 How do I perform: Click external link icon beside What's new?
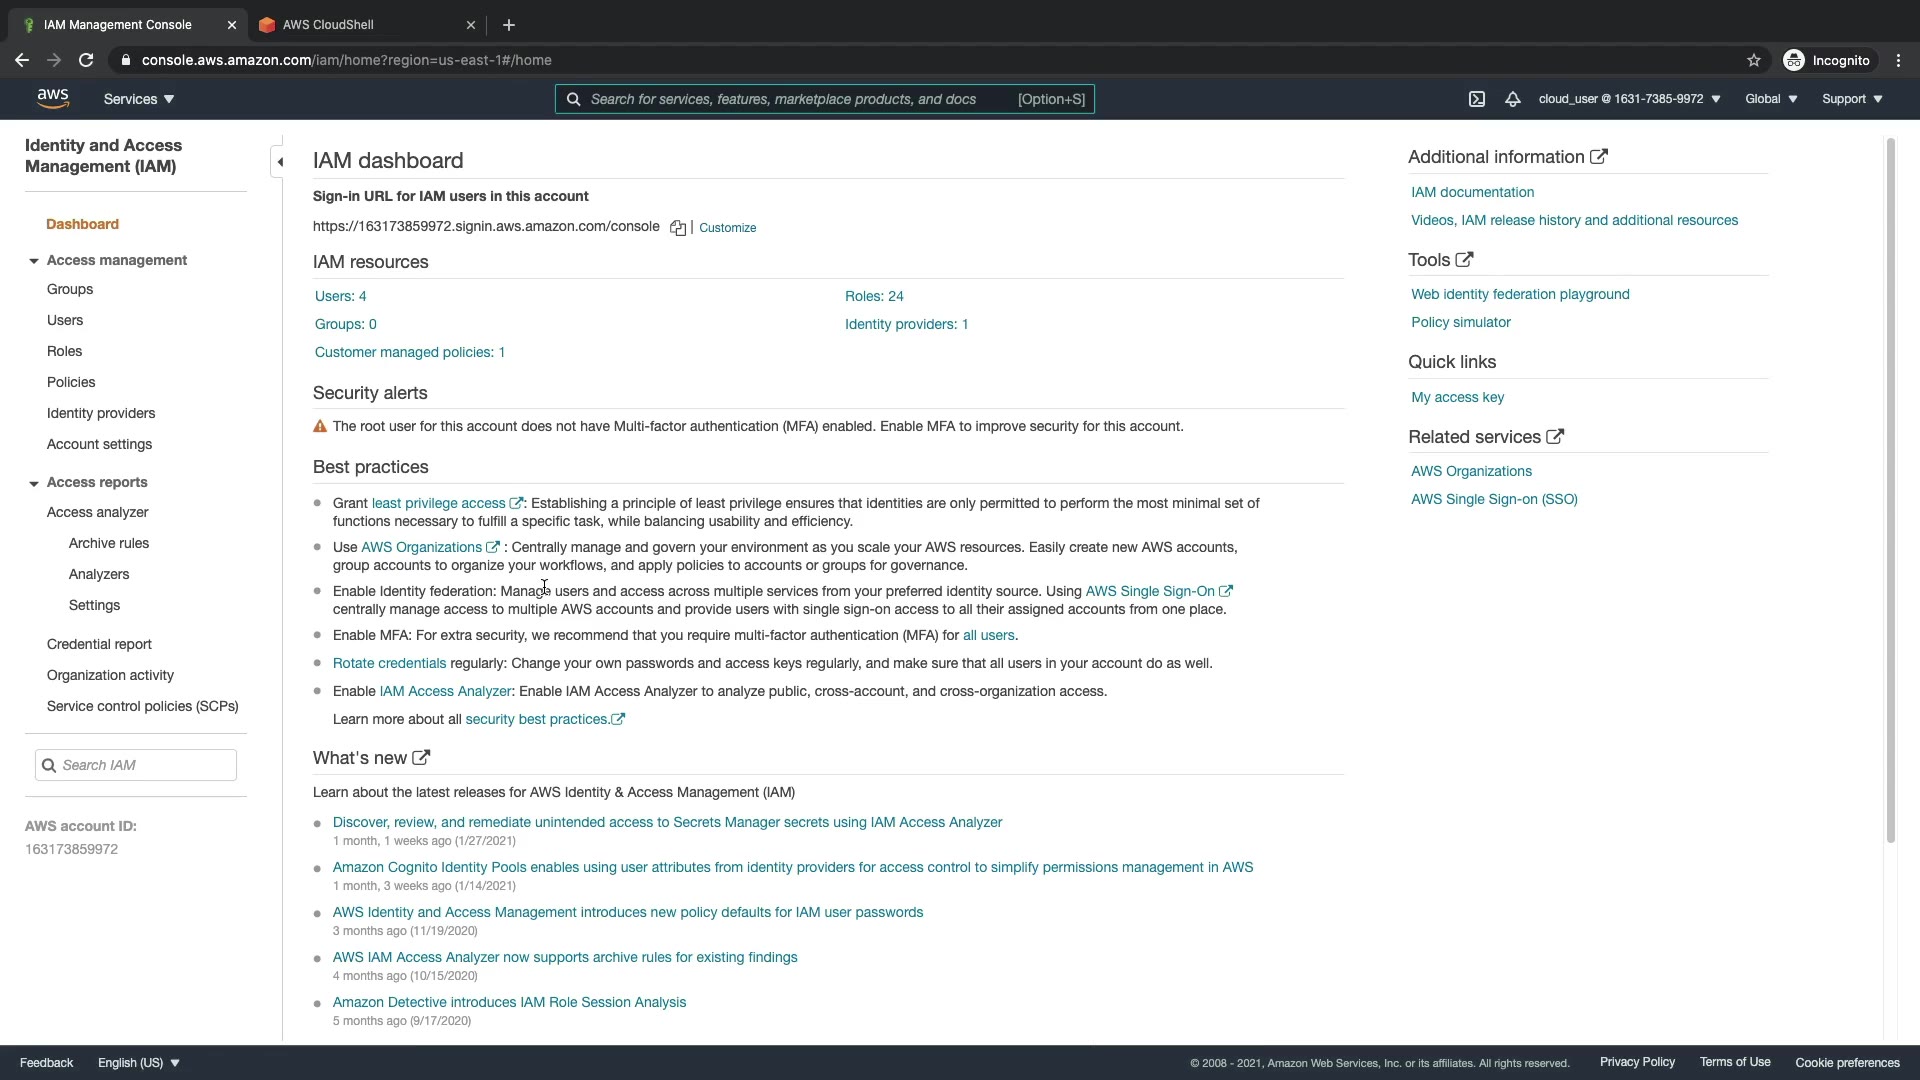(421, 758)
